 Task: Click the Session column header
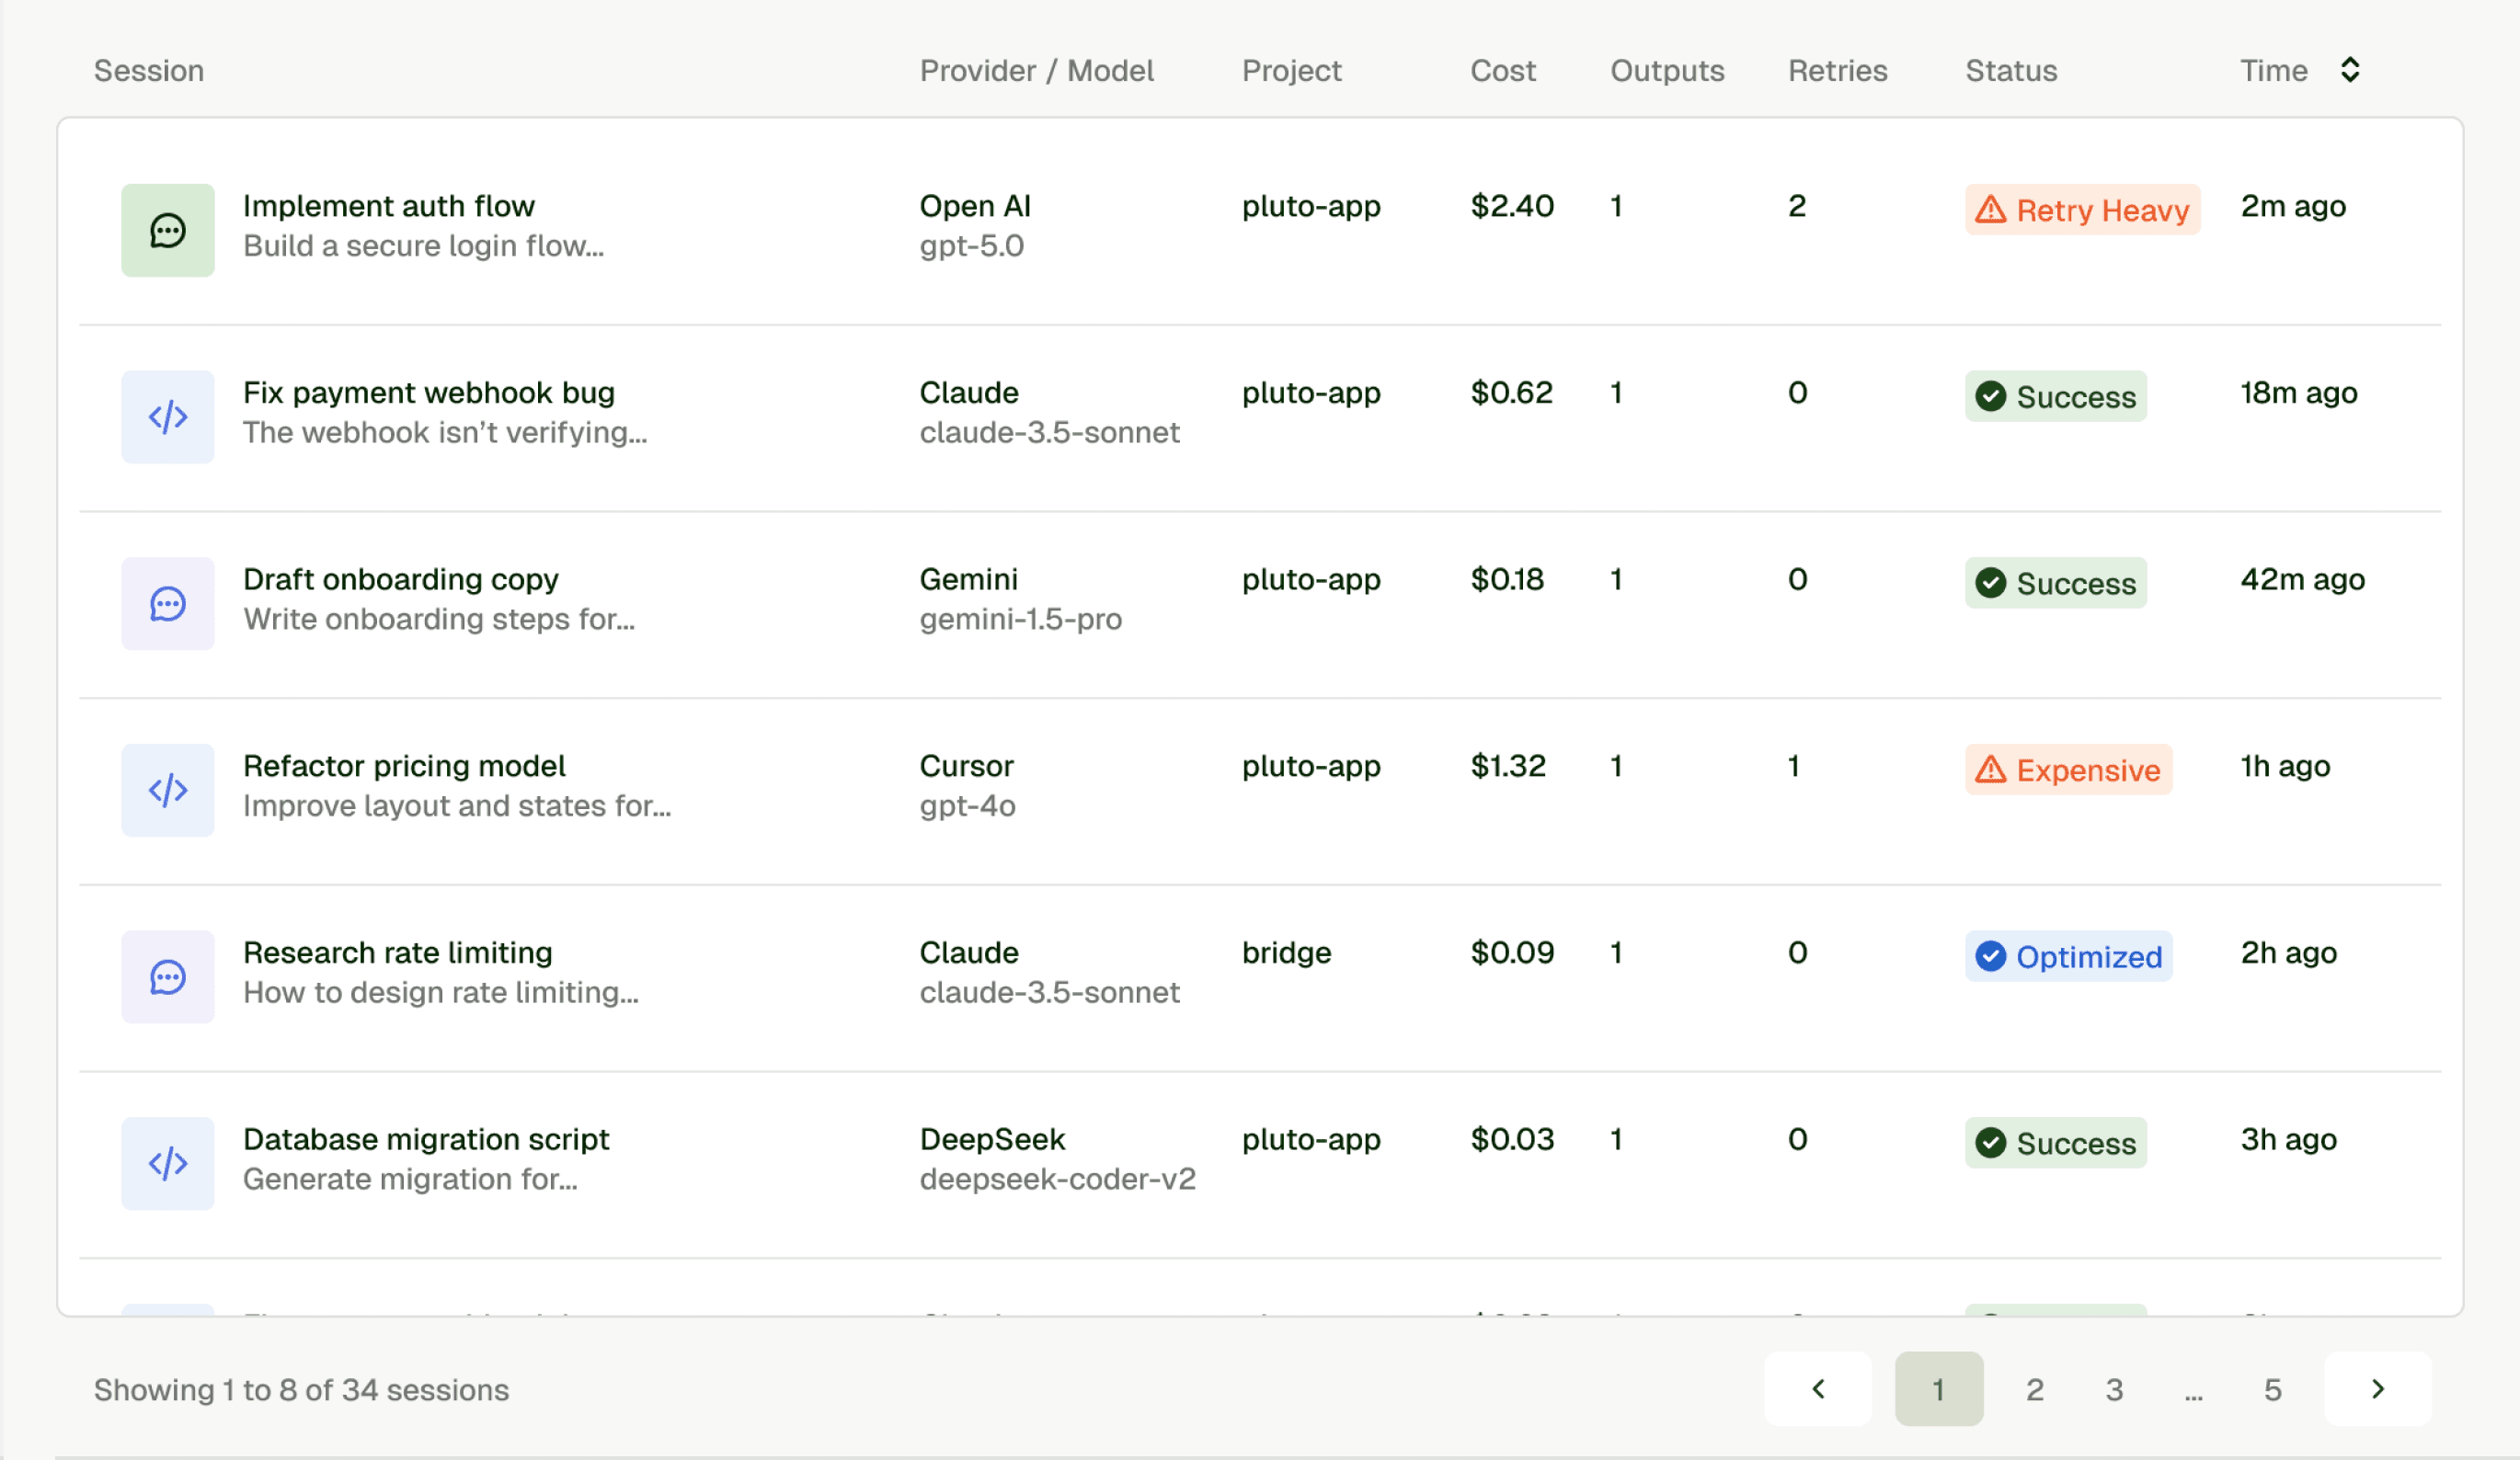click(149, 71)
